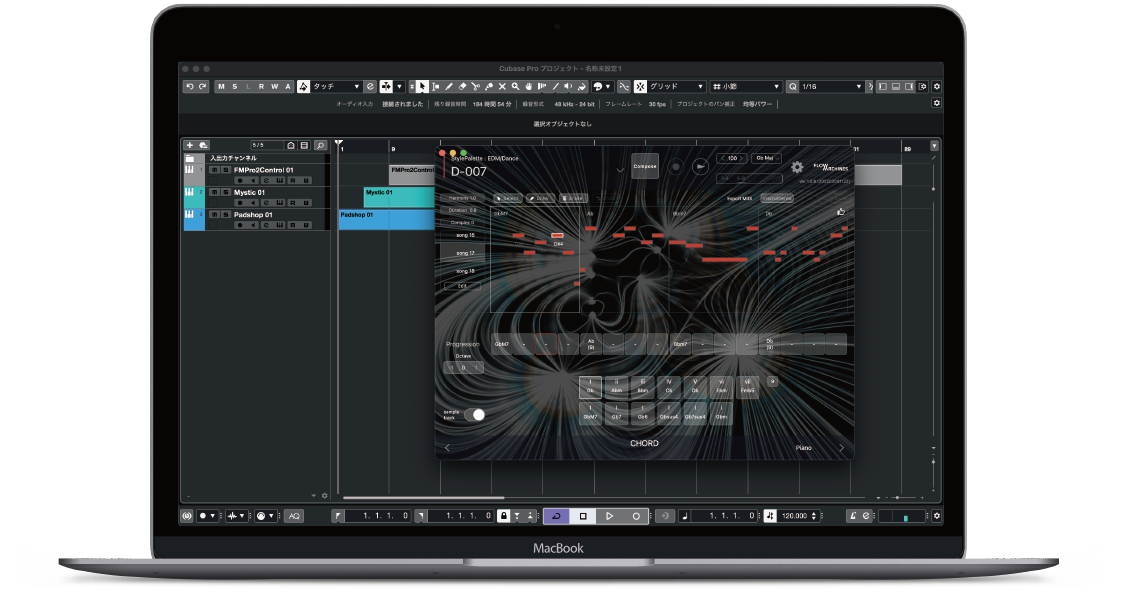The height and width of the screenshot is (594, 1124).
Task: Select the Split scissors tool
Action: (475, 87)
